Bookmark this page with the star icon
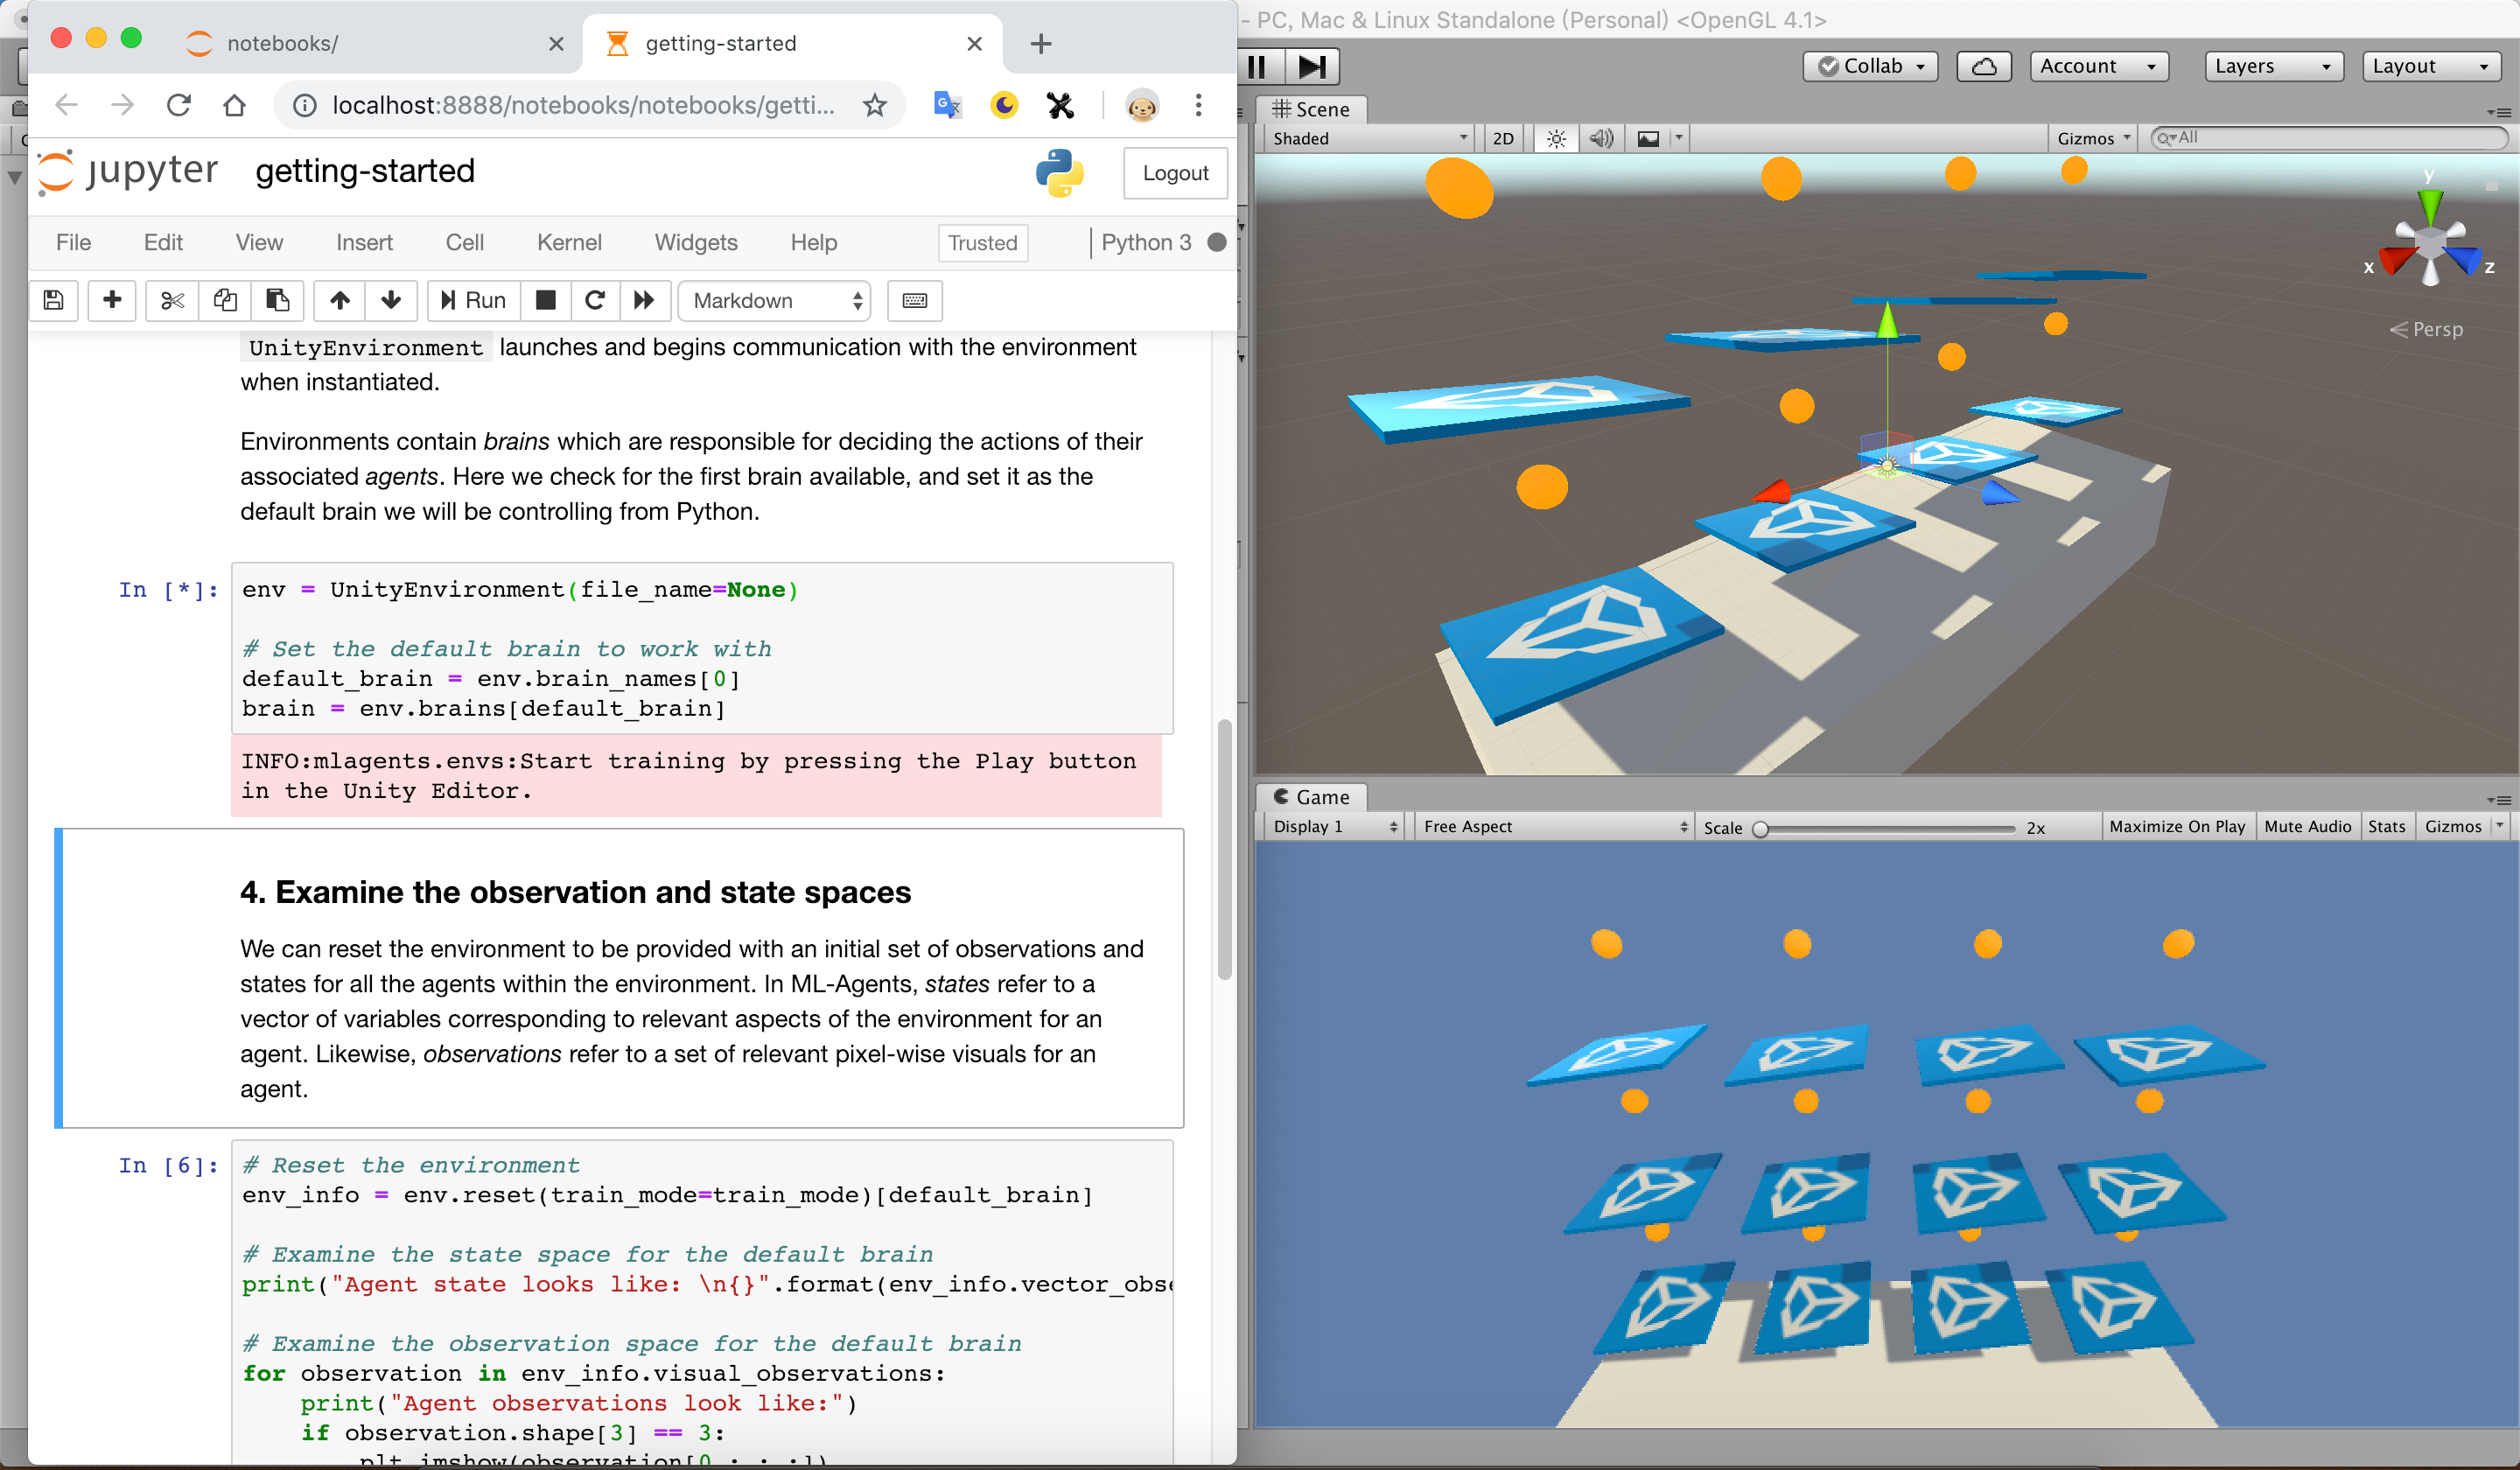Screen dimensions: 2520x1470 coord(875,105)
